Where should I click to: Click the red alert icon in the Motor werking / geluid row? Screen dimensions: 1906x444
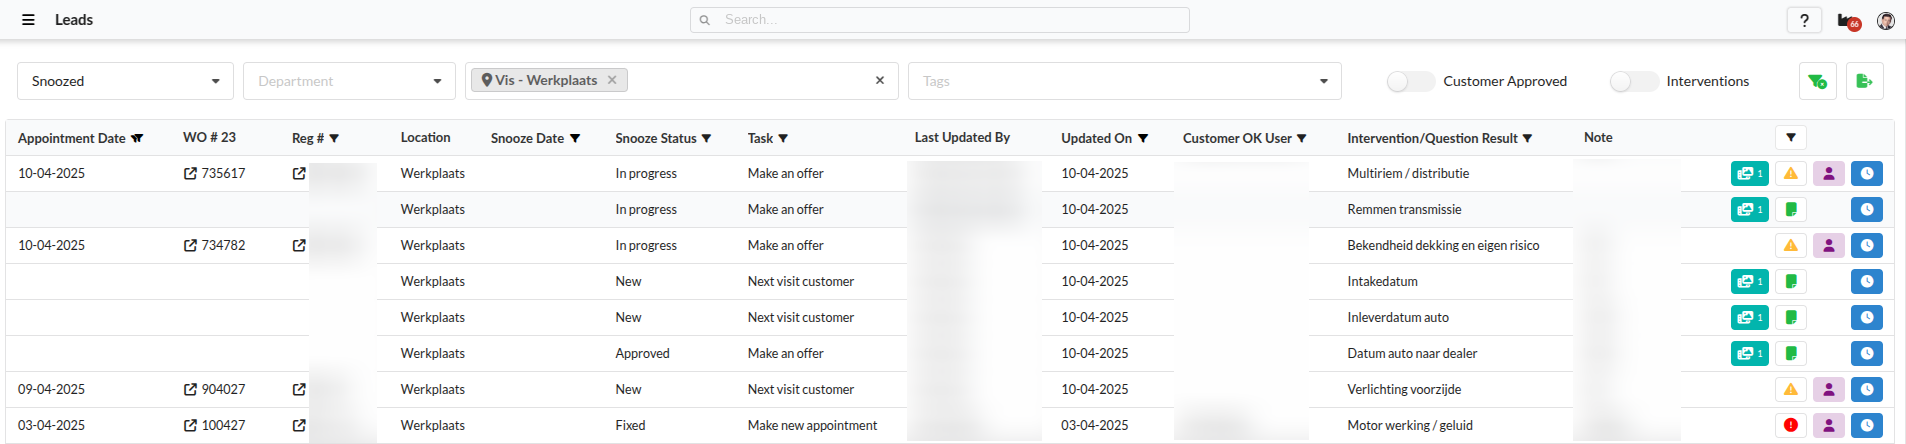(x=1790, y=426)
